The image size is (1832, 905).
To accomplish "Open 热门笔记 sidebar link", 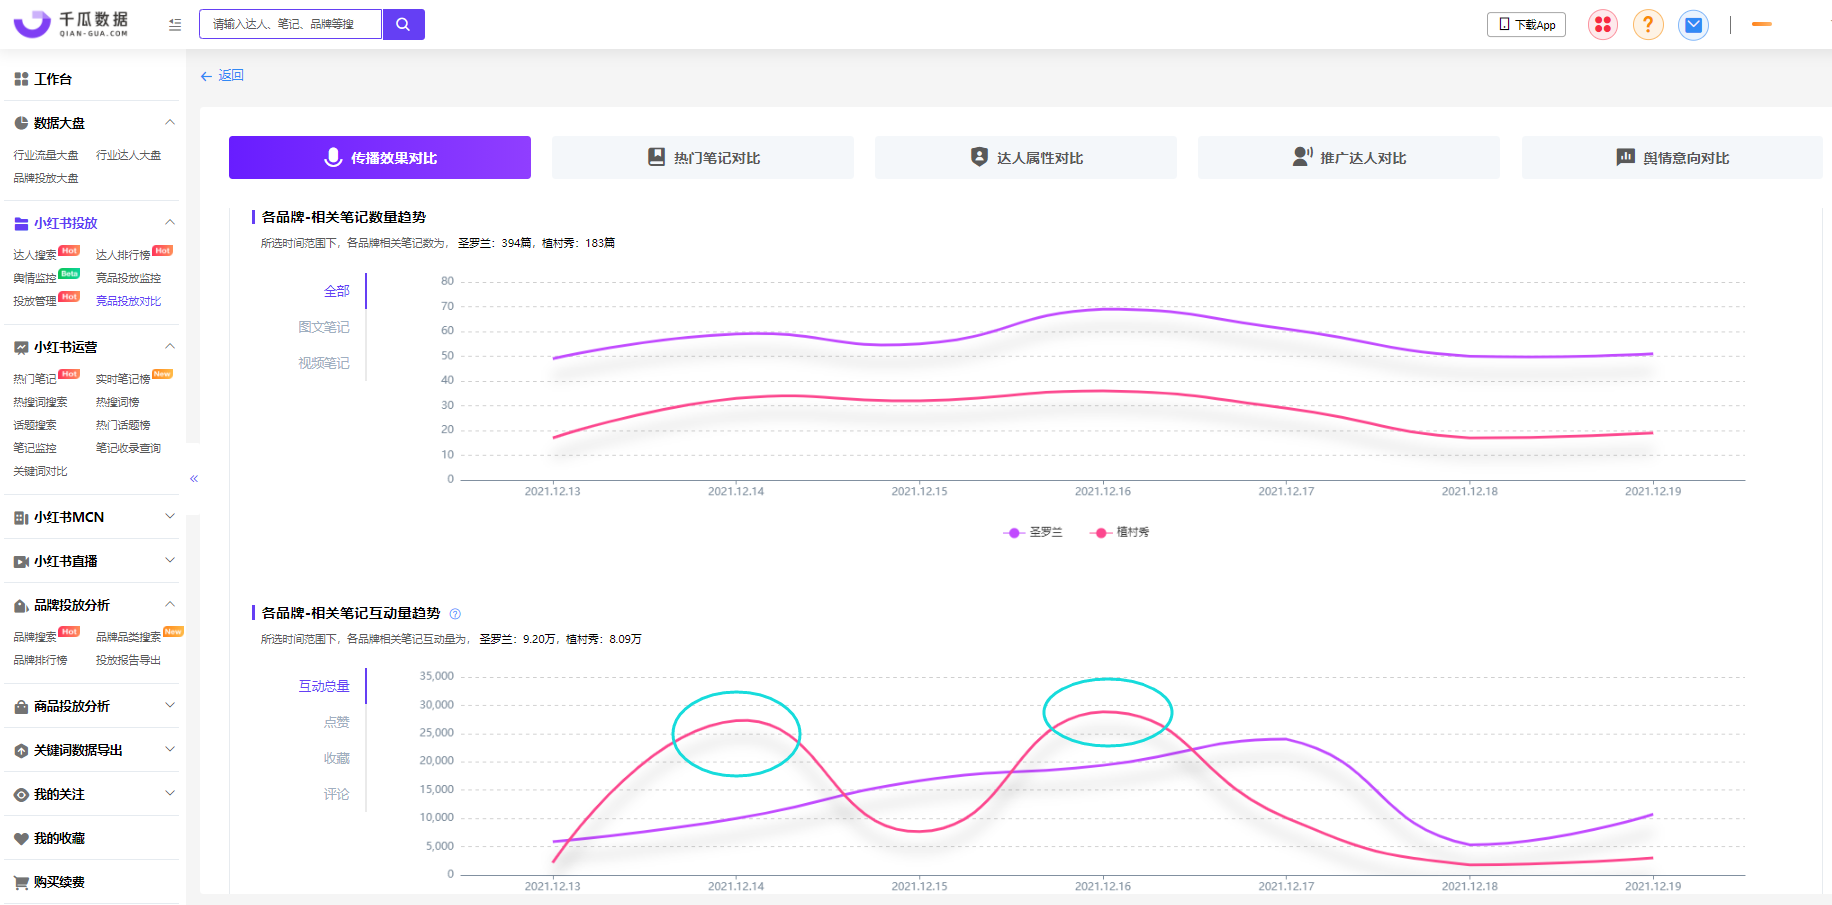I will point(35,379).
